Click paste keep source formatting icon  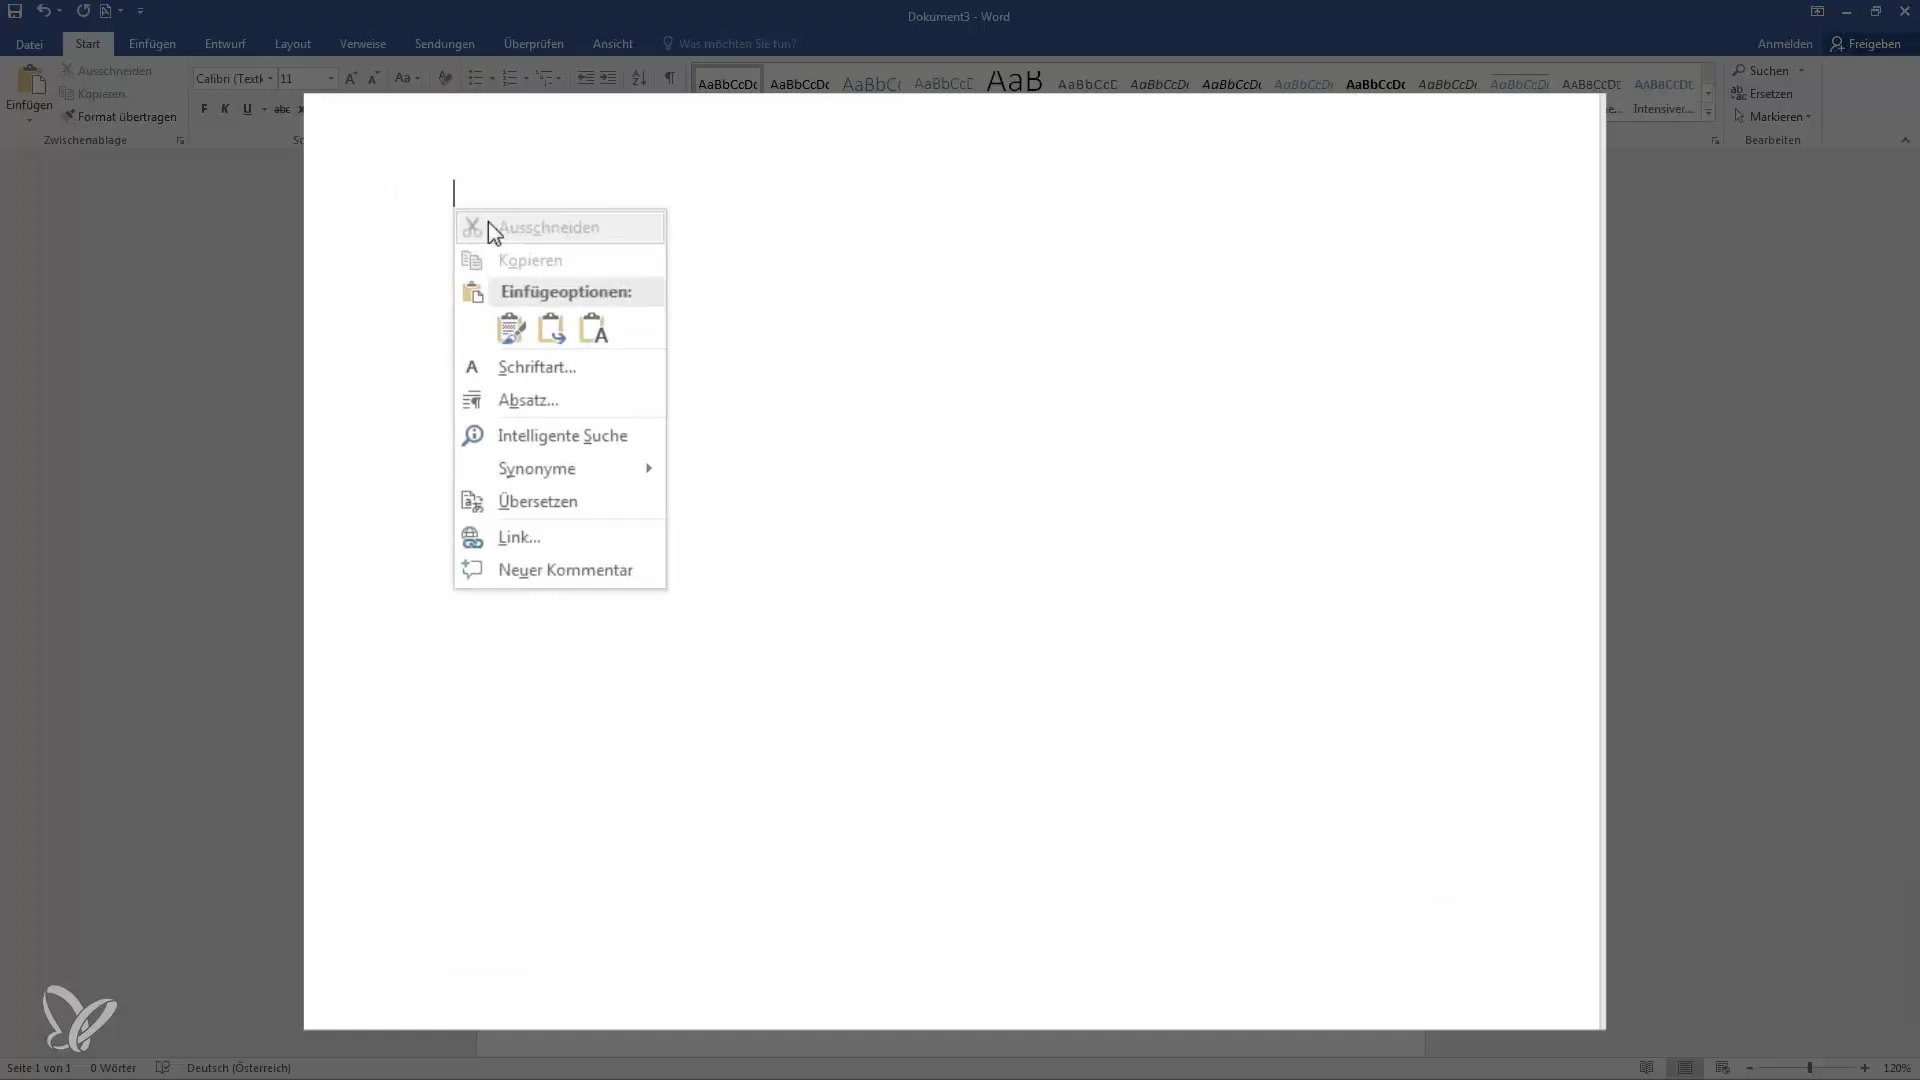(511, 329)
